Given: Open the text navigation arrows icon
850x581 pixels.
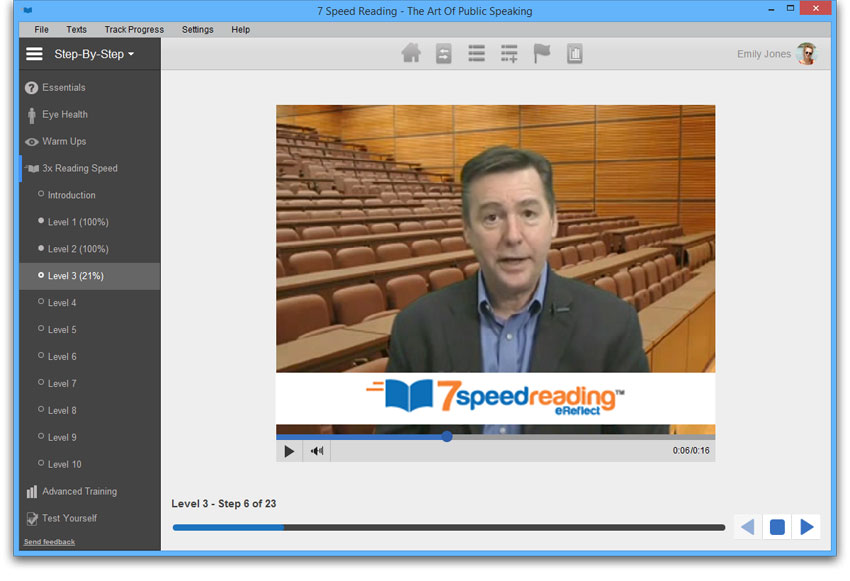Looking at the screenshot, I should click(x=444, y=53).
